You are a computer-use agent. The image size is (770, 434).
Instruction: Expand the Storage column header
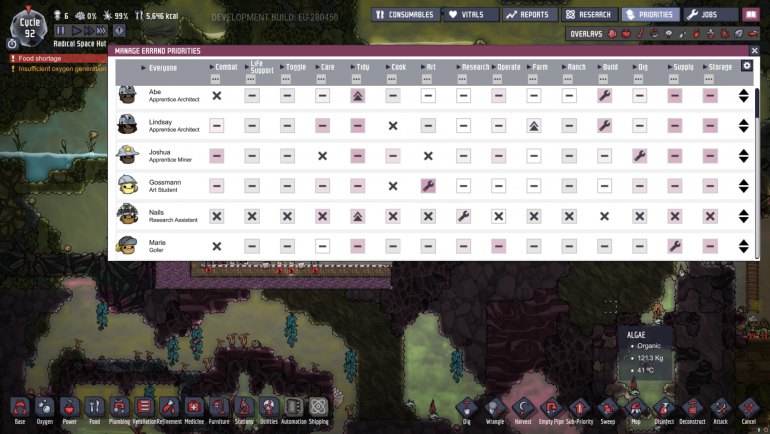pyautogui.click(x=717, y=67)
